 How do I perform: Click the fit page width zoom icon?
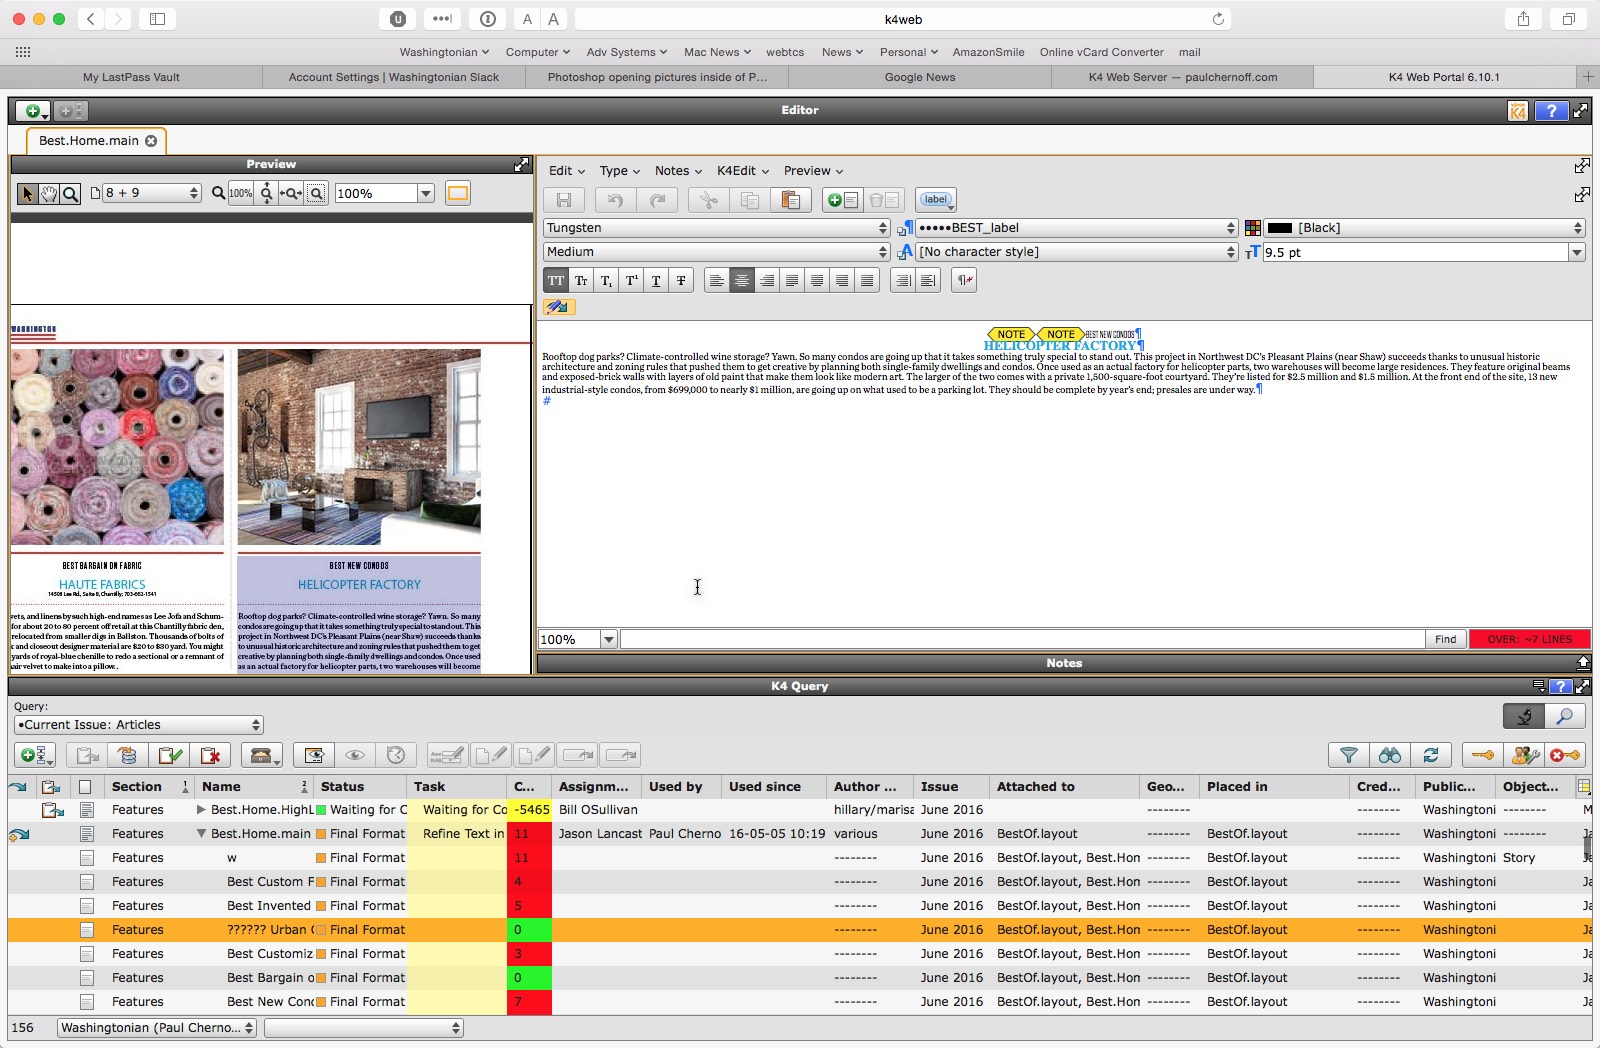(x=291, y=193)
